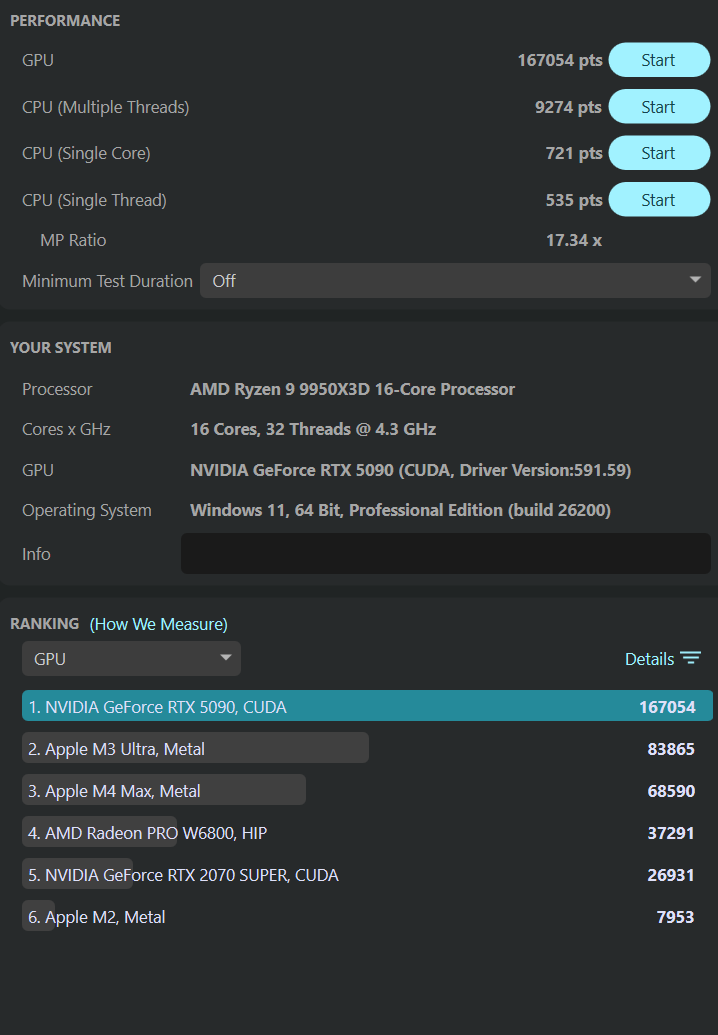Click the 167054 pts GPU score
This screenshot has width=718, height=1035.
click(560, 60)
